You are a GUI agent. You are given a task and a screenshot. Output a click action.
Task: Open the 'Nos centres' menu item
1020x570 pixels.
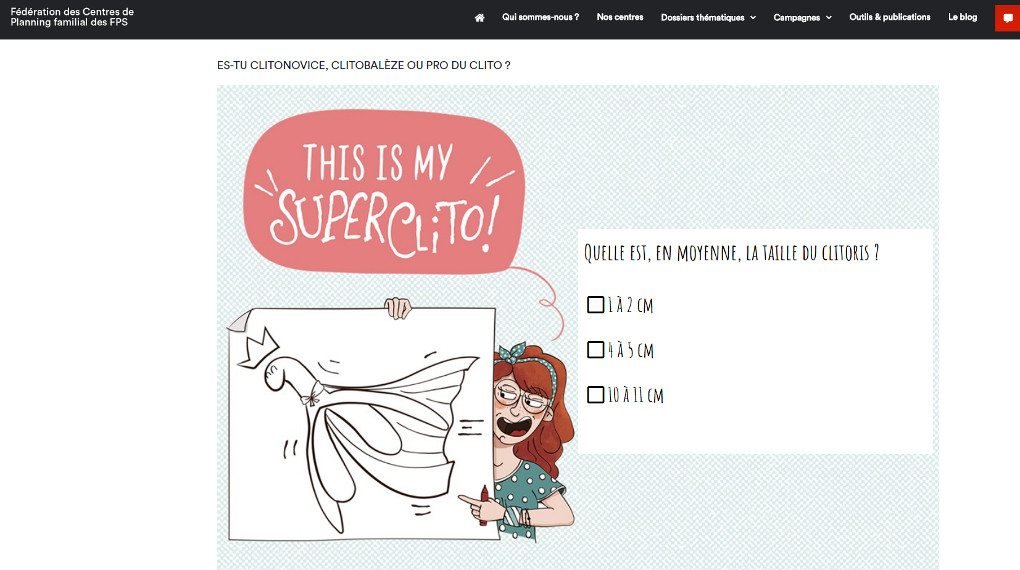point(620,17)
